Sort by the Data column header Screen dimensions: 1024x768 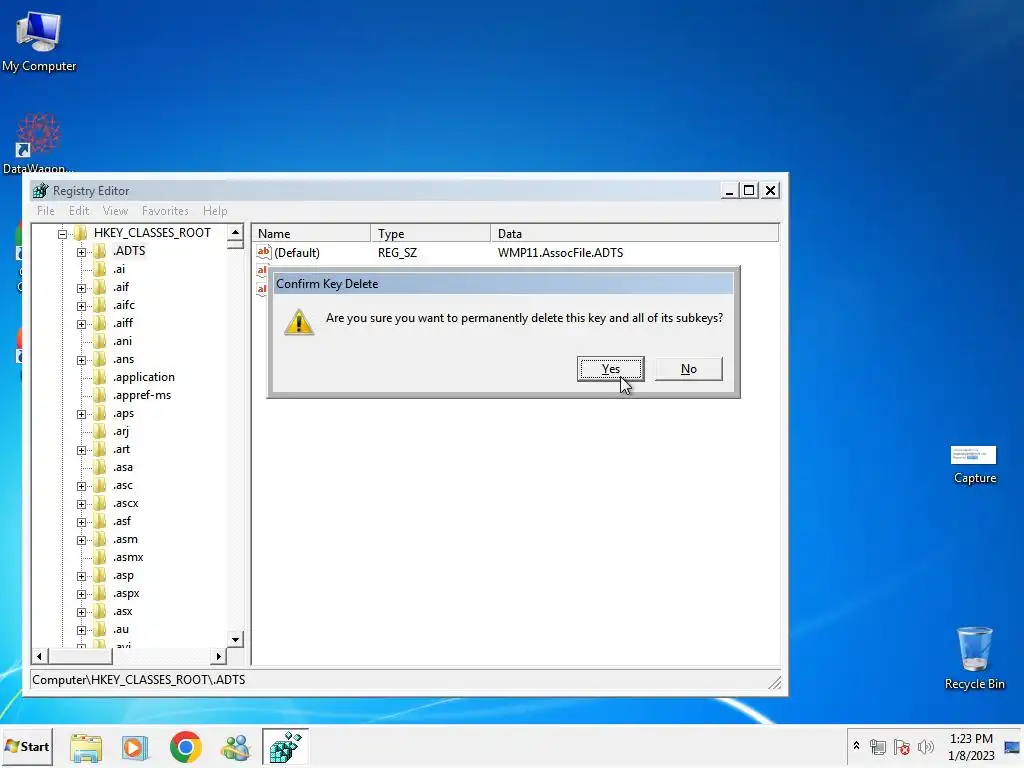click(635, 233)
